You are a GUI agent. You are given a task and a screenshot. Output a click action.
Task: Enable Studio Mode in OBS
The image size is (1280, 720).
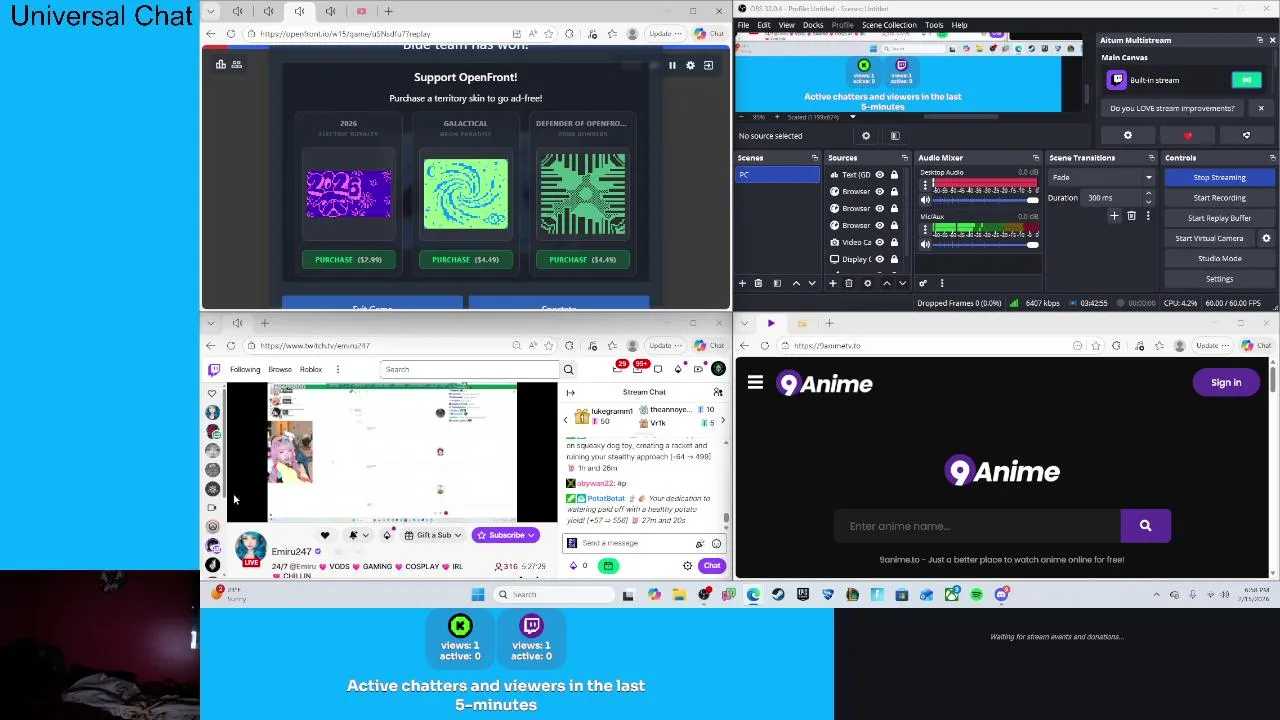click(1219, 258)
